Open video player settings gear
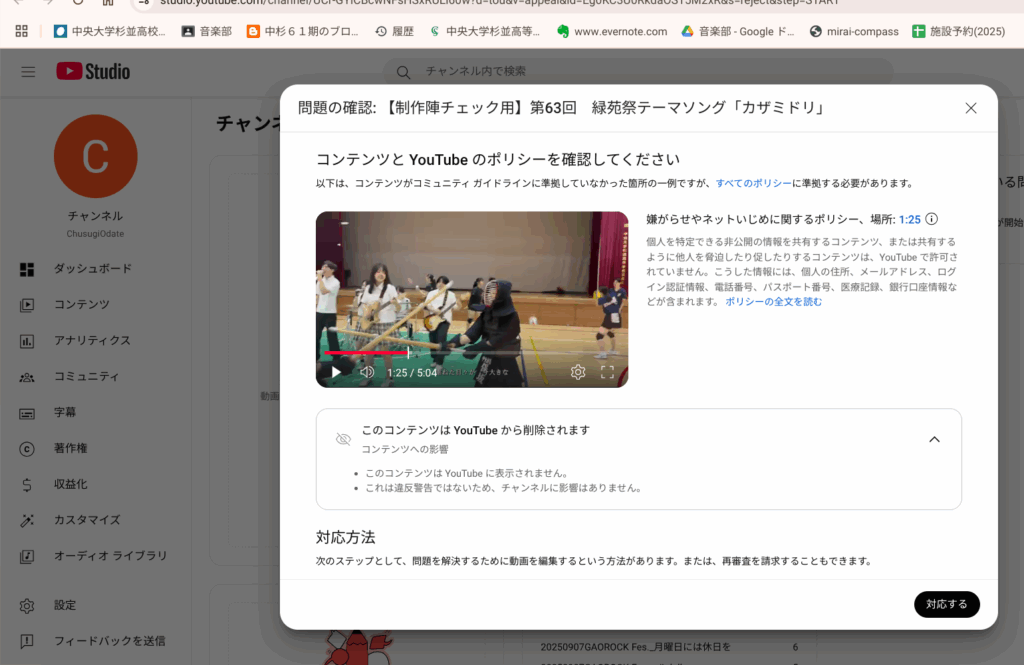The width and height of the screenshot is (1024, 665). coord(578,372)
